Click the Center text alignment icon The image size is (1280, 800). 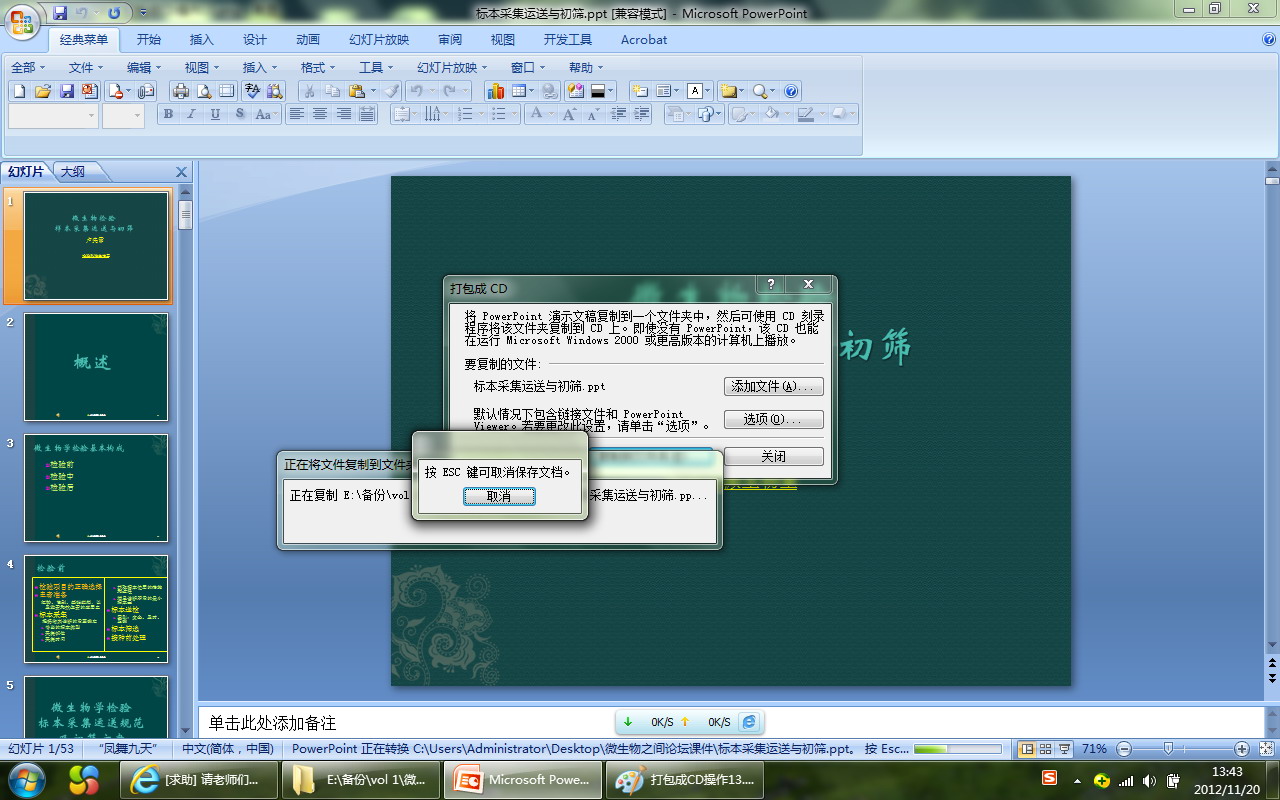pos(320,115)
